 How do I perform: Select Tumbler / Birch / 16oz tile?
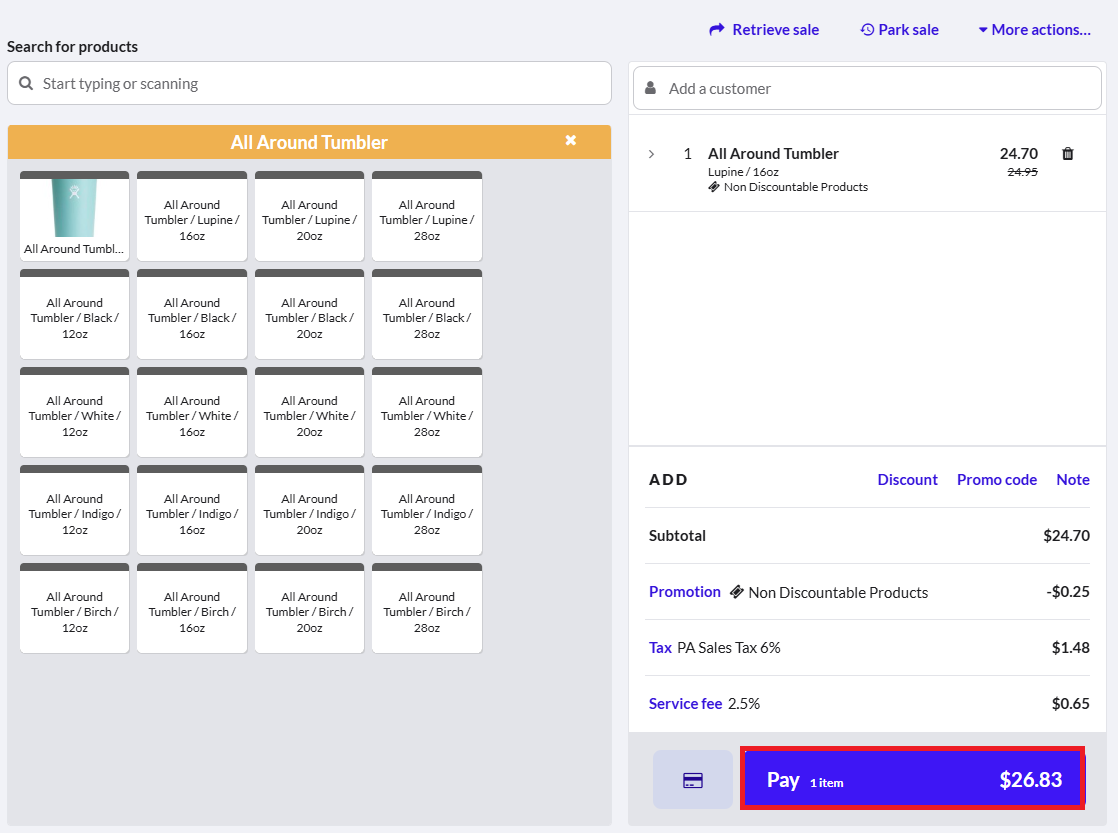(192, 608)
